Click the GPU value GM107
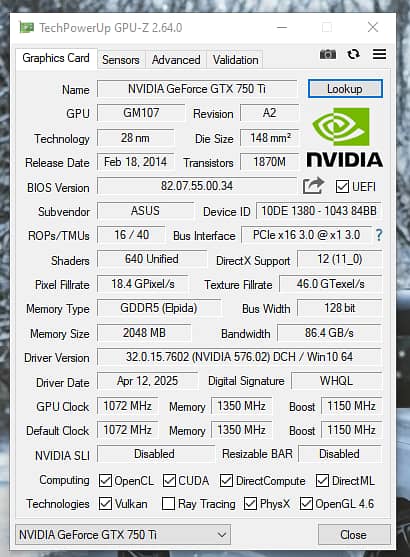Image resolution: width=410 pixels, height=557 pixels. coord(141,113)
